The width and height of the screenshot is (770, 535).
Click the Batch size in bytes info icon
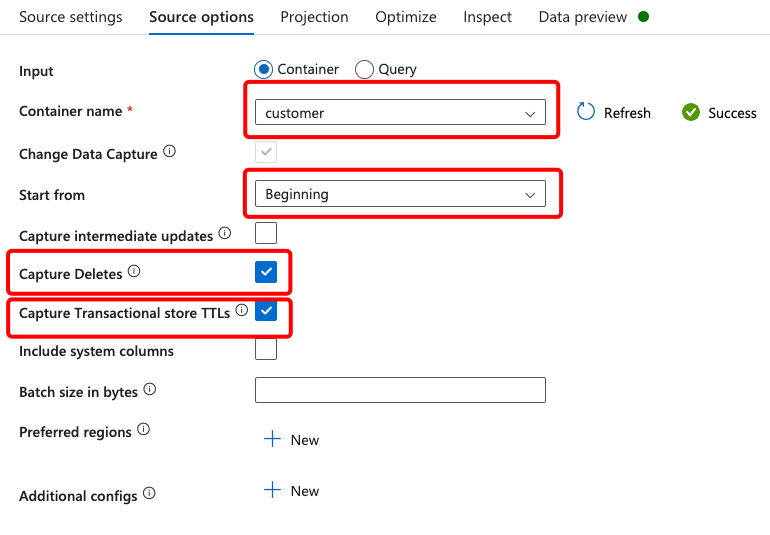150,390
